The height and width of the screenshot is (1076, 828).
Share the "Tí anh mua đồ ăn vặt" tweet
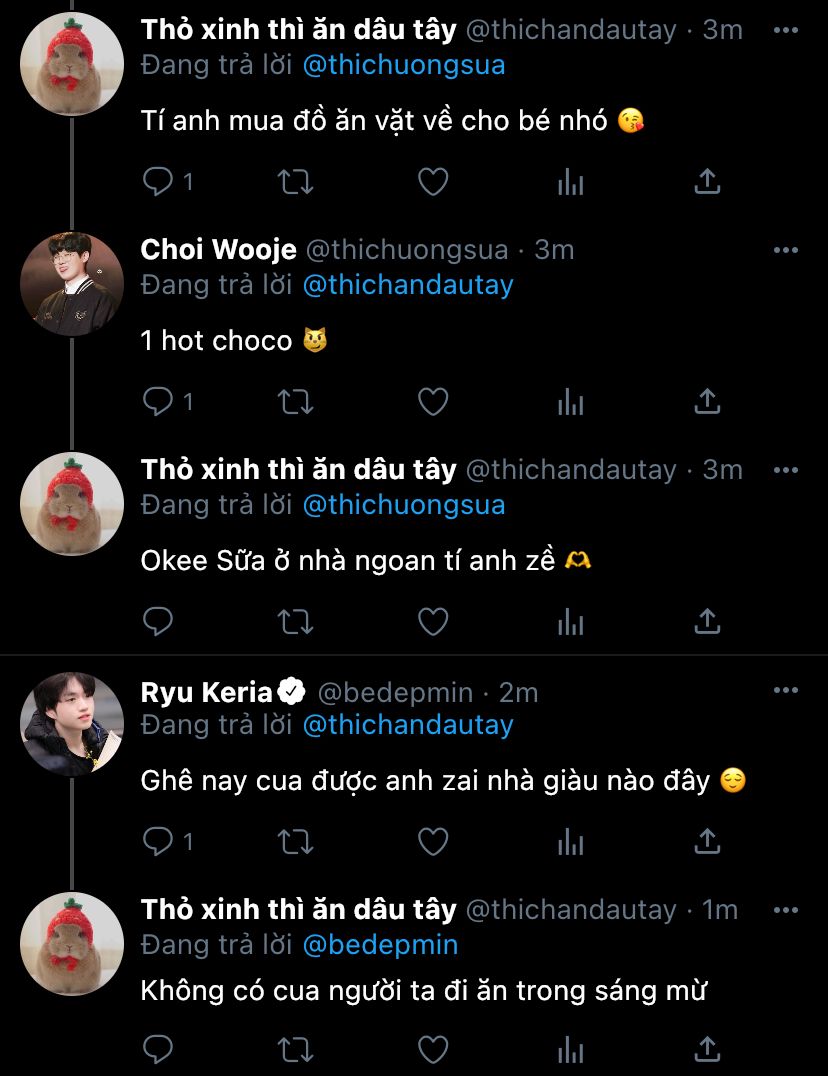click(707, 181)
